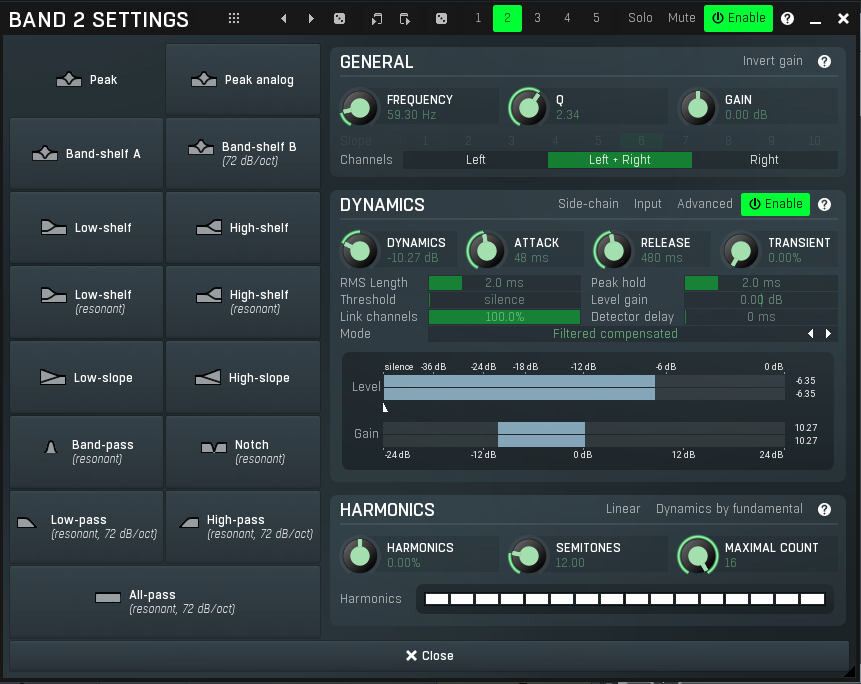
Task: Set channels to Right only
Action: coord(764,160)
